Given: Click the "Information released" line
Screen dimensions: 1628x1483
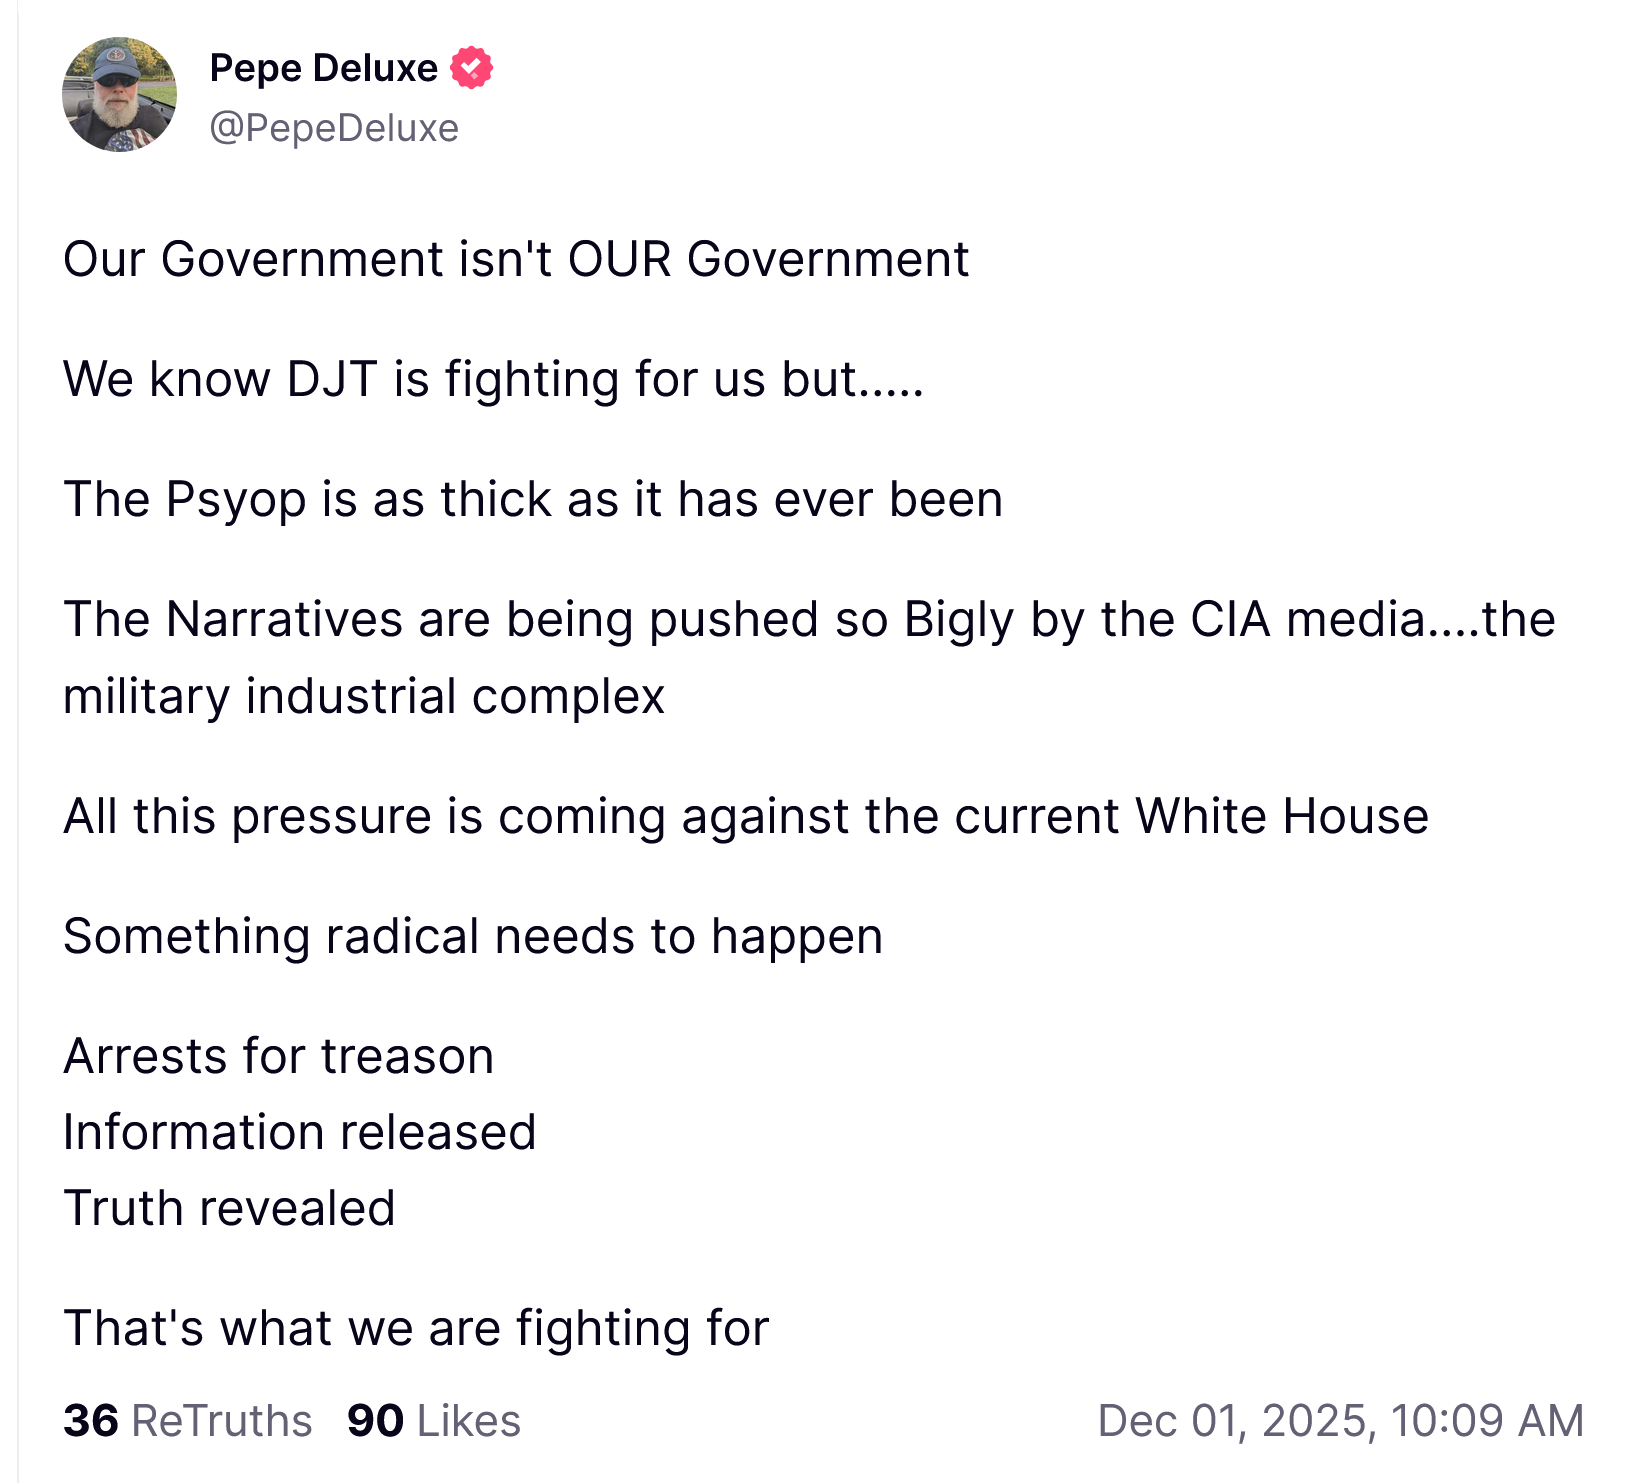Looking at the screenshot, I should coord(300,1132).
